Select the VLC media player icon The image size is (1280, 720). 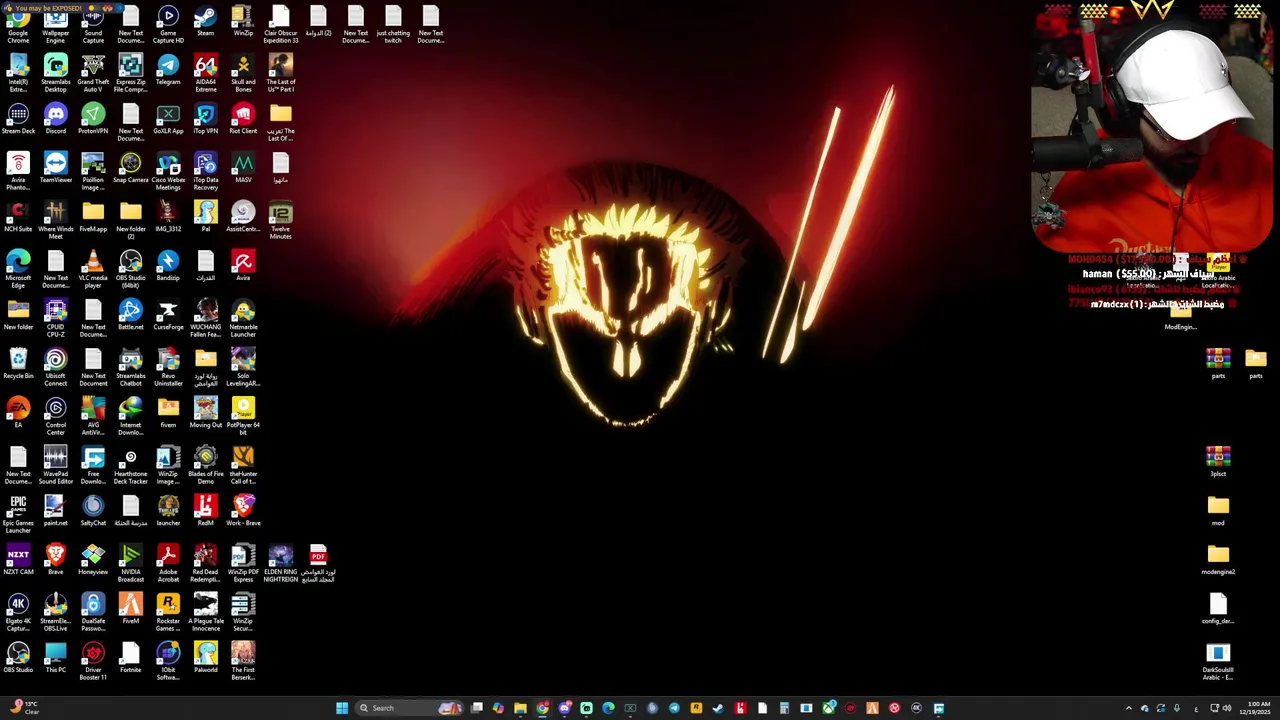93,270
